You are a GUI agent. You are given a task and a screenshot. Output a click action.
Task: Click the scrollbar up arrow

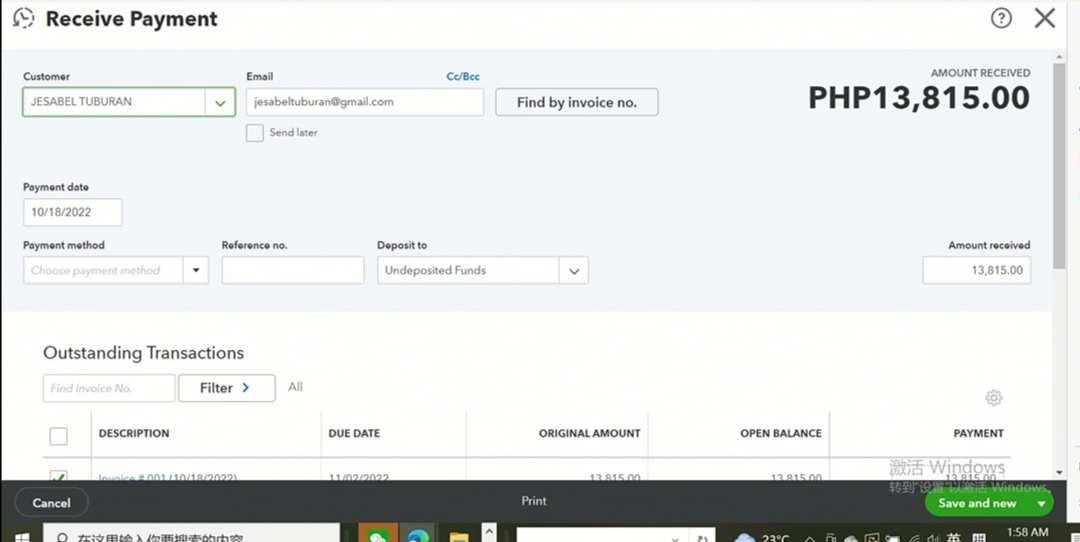click(x=1059, y=56)
